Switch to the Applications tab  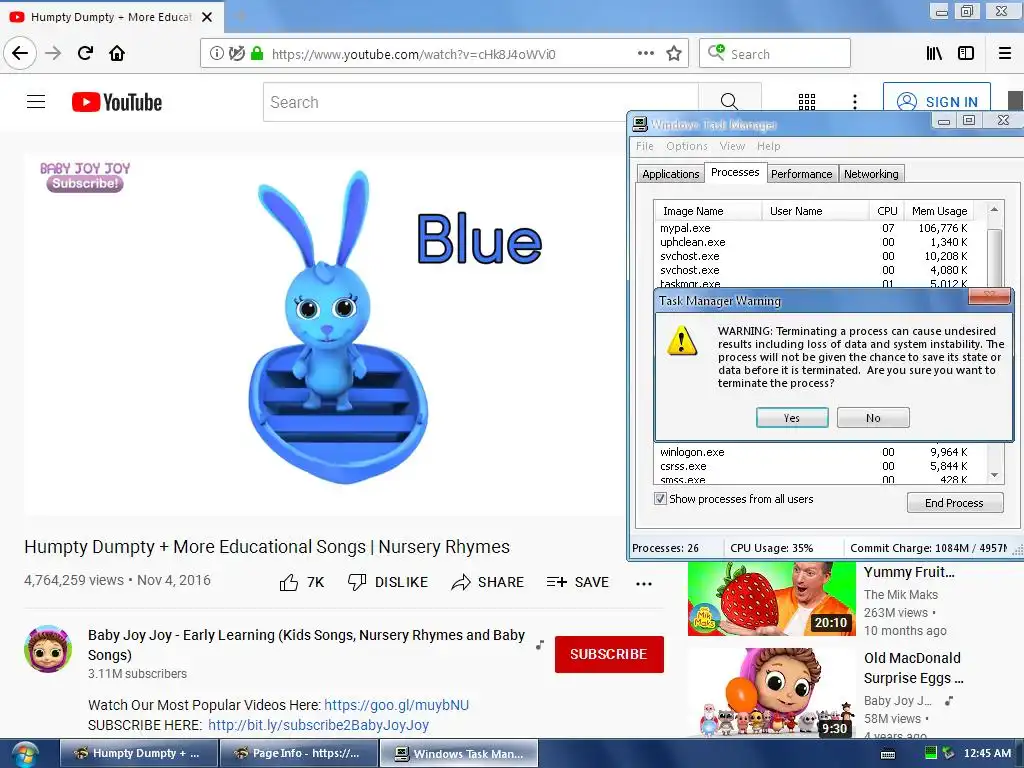point(671,174)
